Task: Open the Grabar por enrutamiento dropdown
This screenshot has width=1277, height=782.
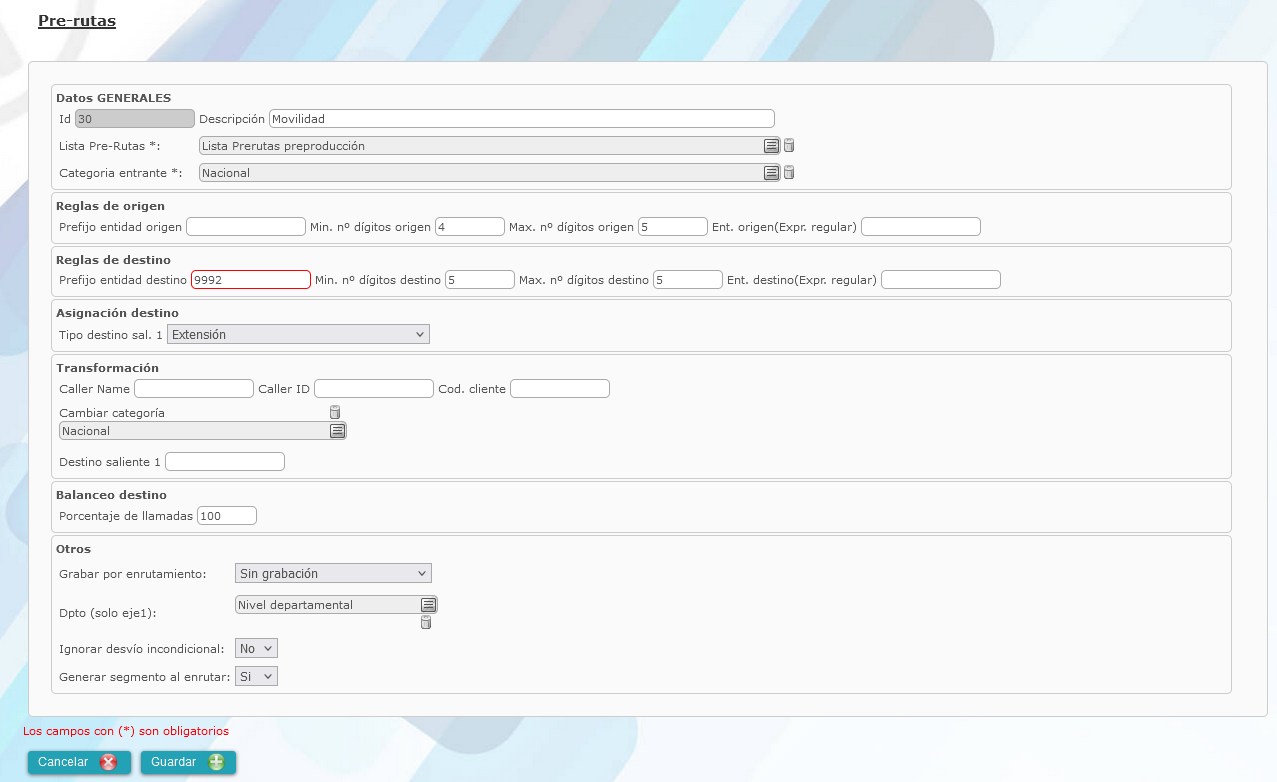Action: (333, 574)
